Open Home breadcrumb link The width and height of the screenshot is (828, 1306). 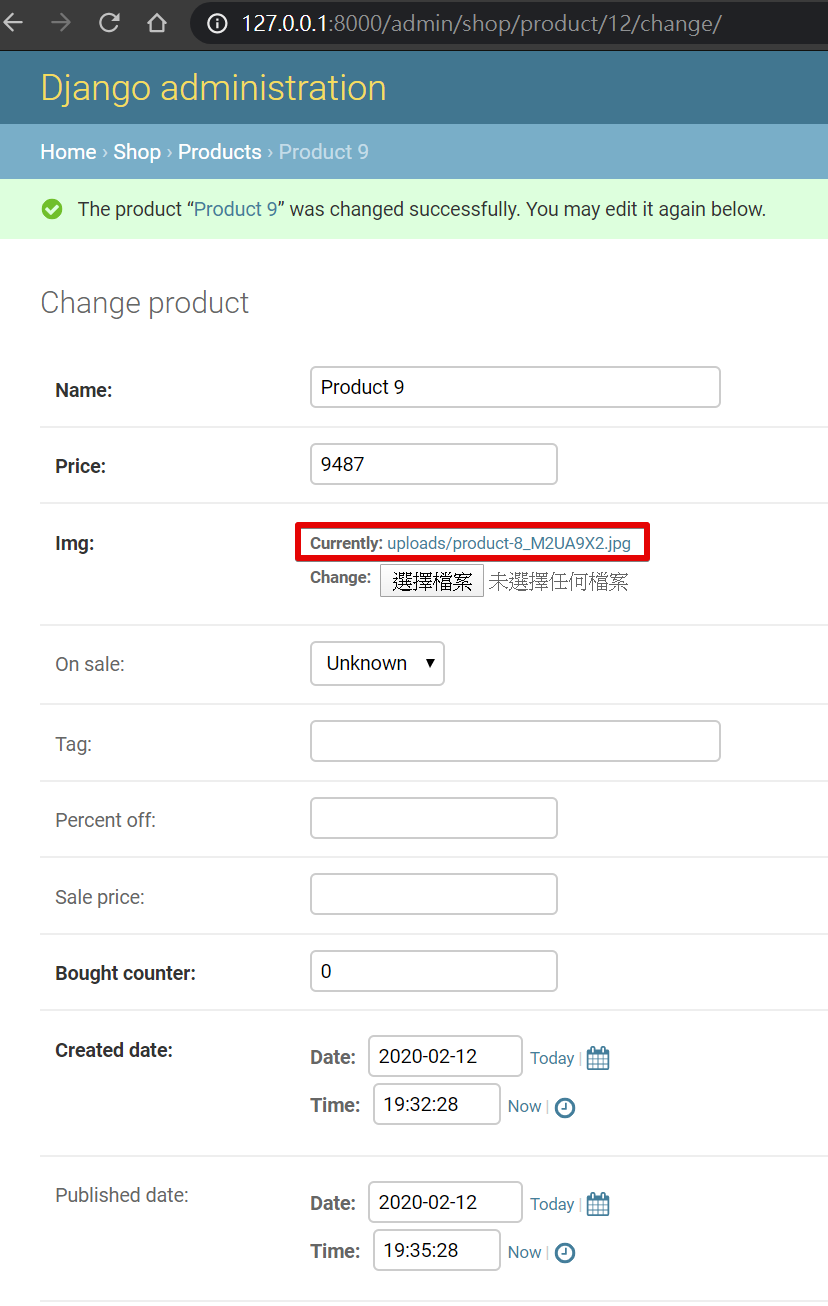pyautogui.click(x=68, y=152)
